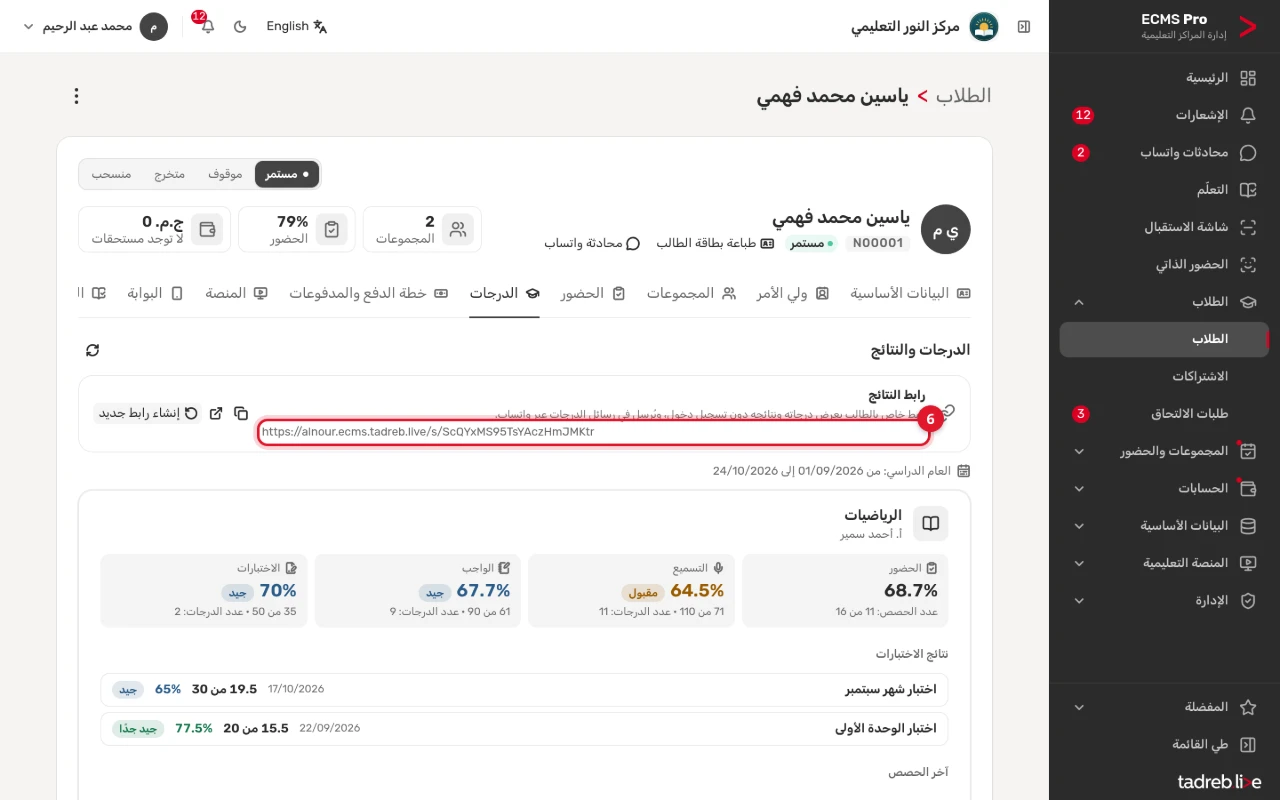Open the ولي الأمر tab
Screen dimensions: 1280x800
click(x=793, y=293)
